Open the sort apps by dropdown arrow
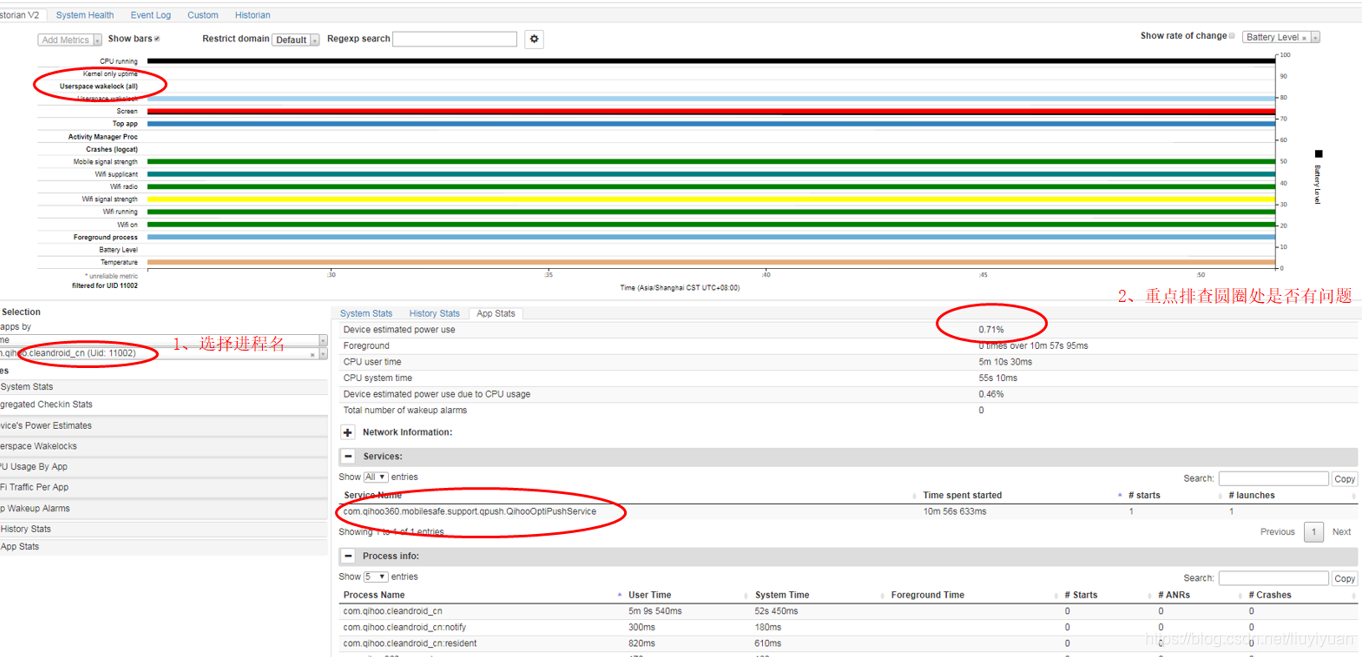The width and height of the screenshot is (1362, 657). pyautogui.click(x=322, y=341)
